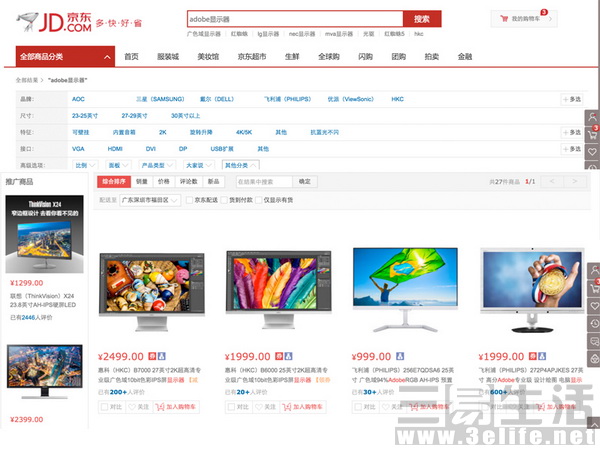The width and height of the screenshot is (600, 450).
Task: Click 多选 plus in the 品牌 row
Action: coord(572,99)
